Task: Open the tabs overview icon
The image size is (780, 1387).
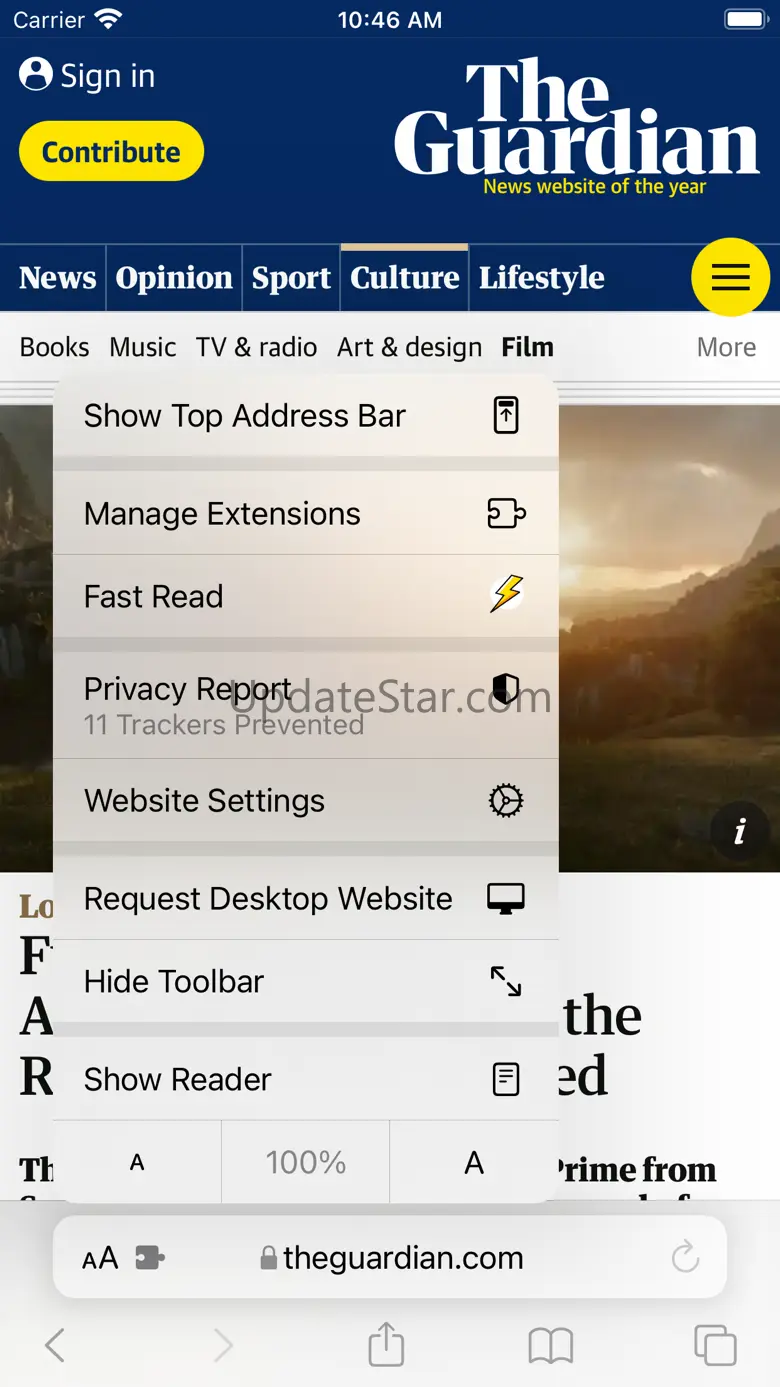Action: coord(715,1345)
